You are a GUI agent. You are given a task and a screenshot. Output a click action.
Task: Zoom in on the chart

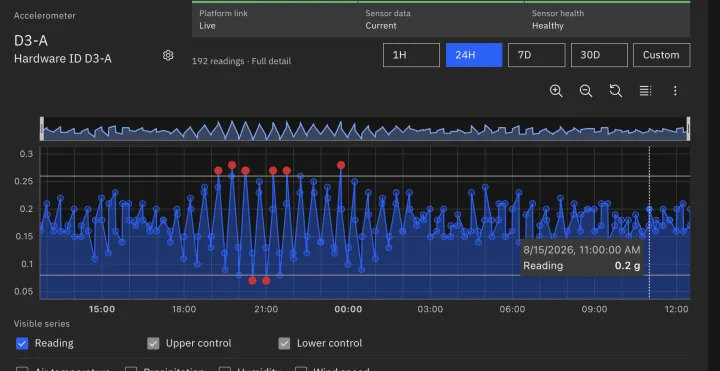point(556,91)
